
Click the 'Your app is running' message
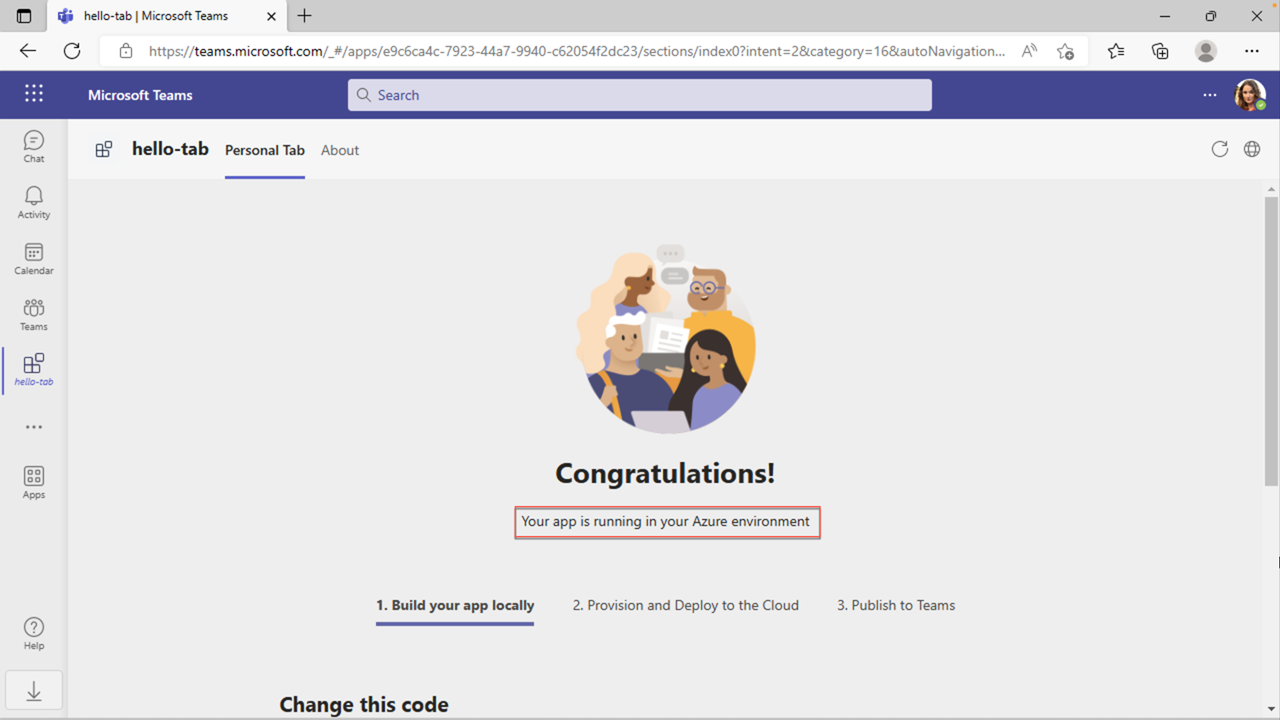(666, 521)
